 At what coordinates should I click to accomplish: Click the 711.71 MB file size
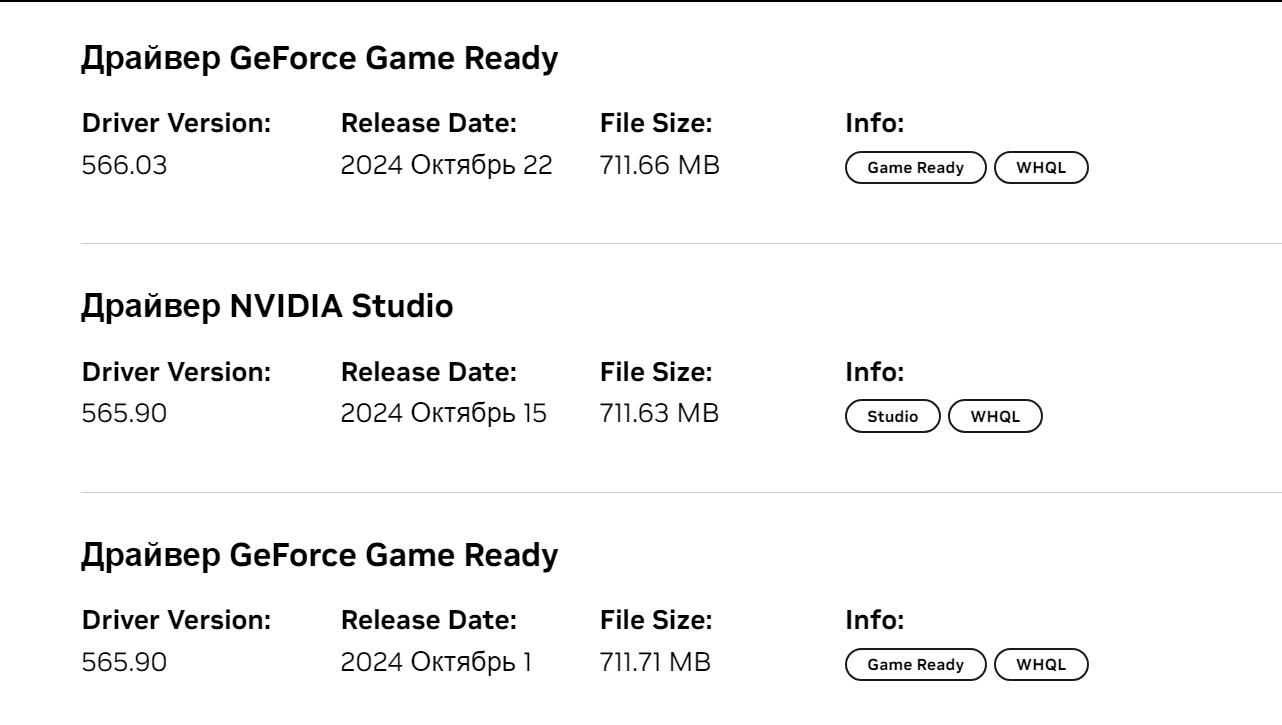point(655,662)
